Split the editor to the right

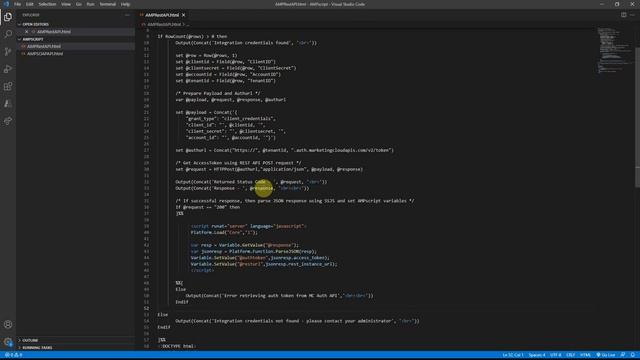[x=624, y=15]
